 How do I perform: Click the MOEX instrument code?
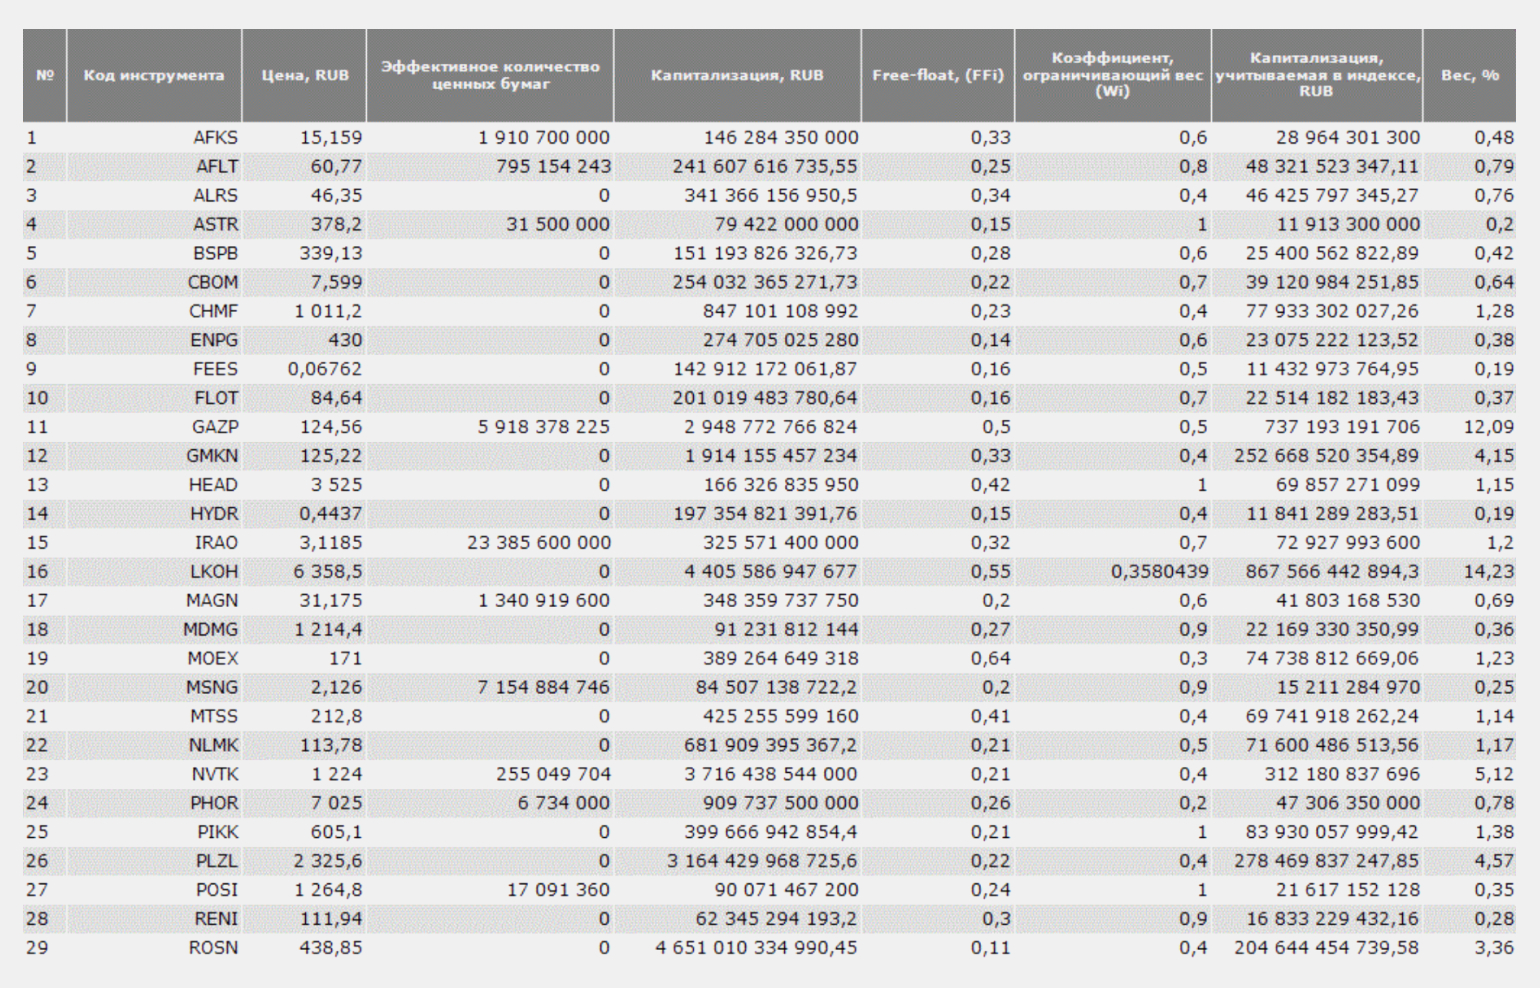coord(213,659)
